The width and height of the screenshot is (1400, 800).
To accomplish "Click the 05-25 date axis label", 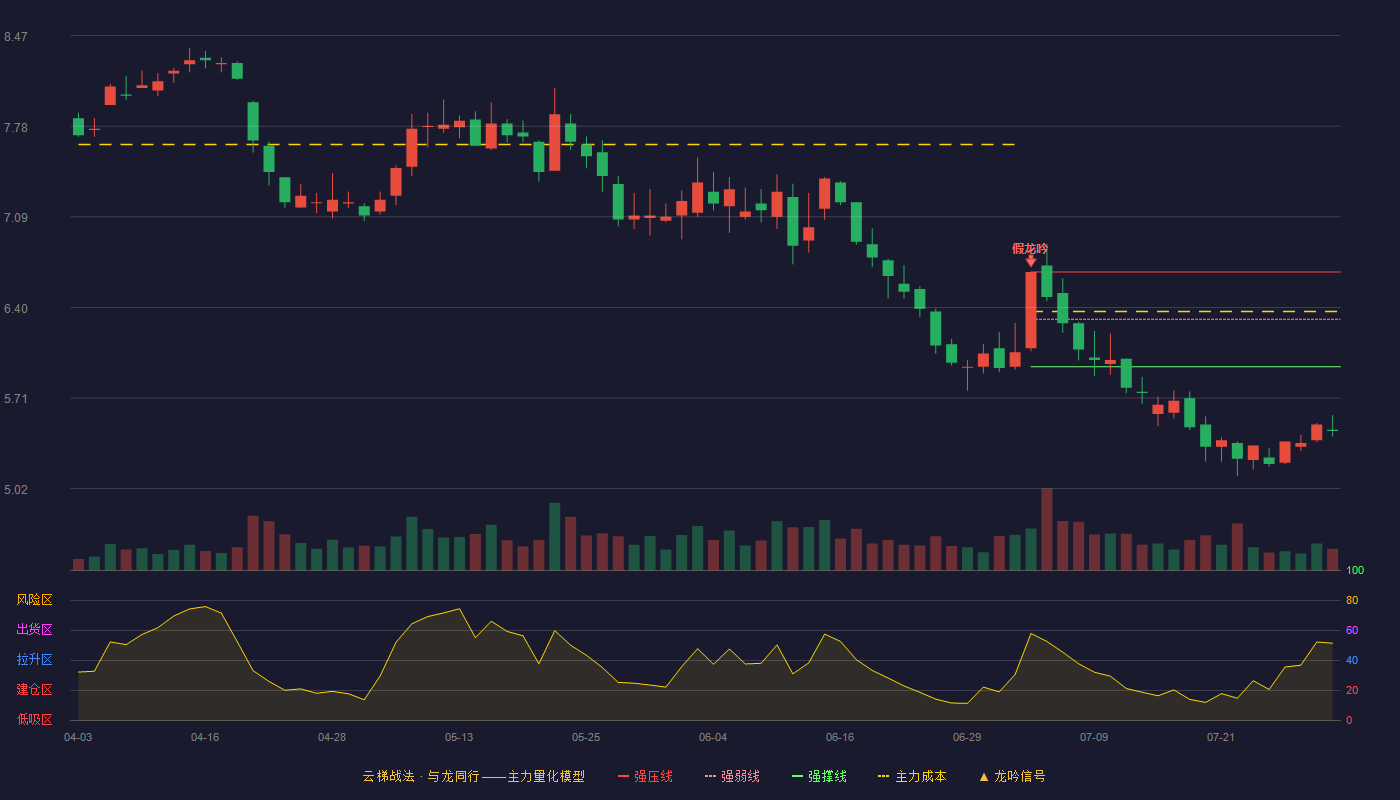I will point(586,737).
